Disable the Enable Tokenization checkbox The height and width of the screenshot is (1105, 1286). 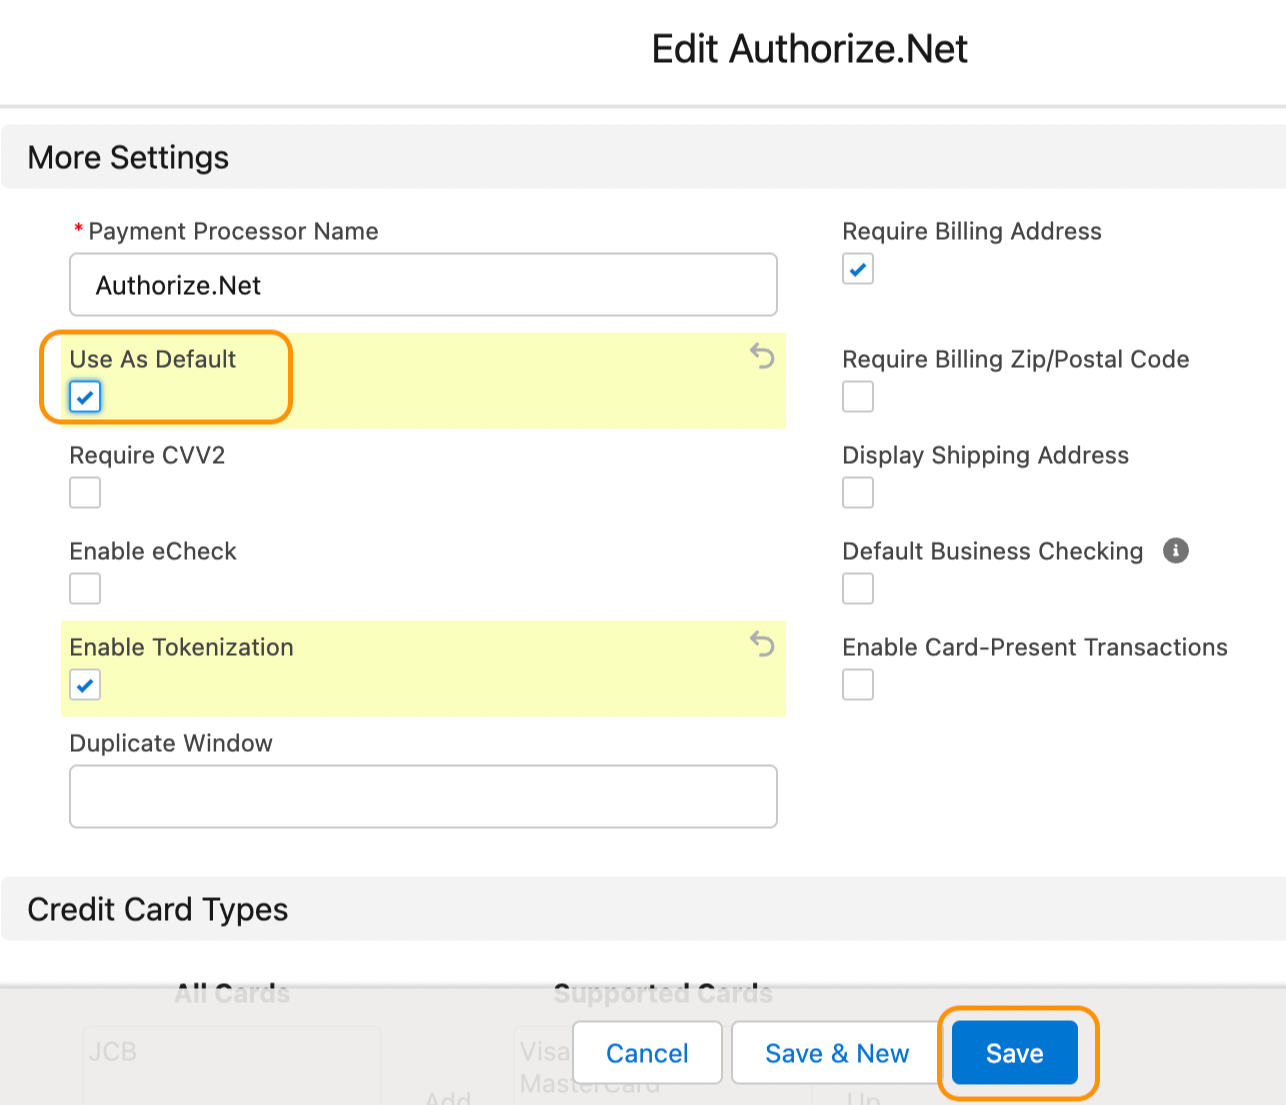(85, 685)
